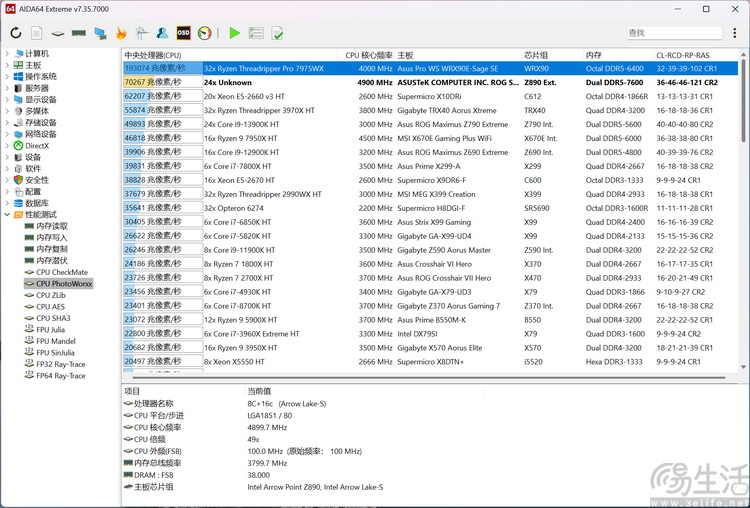This screenshot has height=508, width=750.
Task: Expand the 主板 tree node
Action: (7, 65)
